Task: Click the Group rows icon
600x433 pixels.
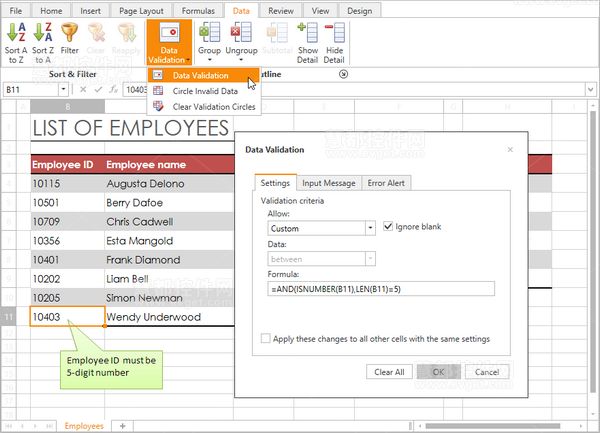Action: [x=209, y=32]
